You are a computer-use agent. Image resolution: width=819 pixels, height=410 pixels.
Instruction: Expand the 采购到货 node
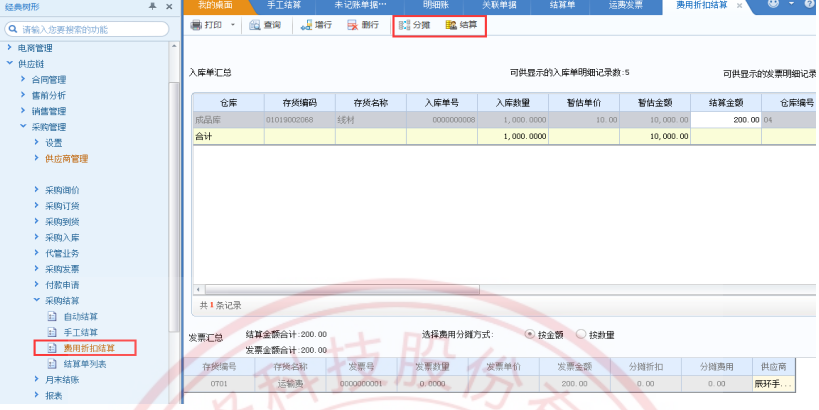coord(37,221)
